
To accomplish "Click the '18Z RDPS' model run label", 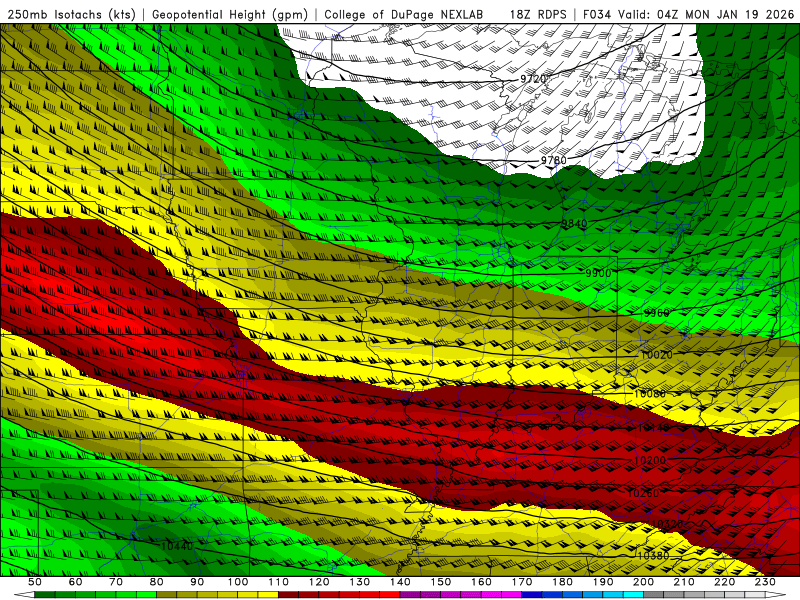I will 538,15.
